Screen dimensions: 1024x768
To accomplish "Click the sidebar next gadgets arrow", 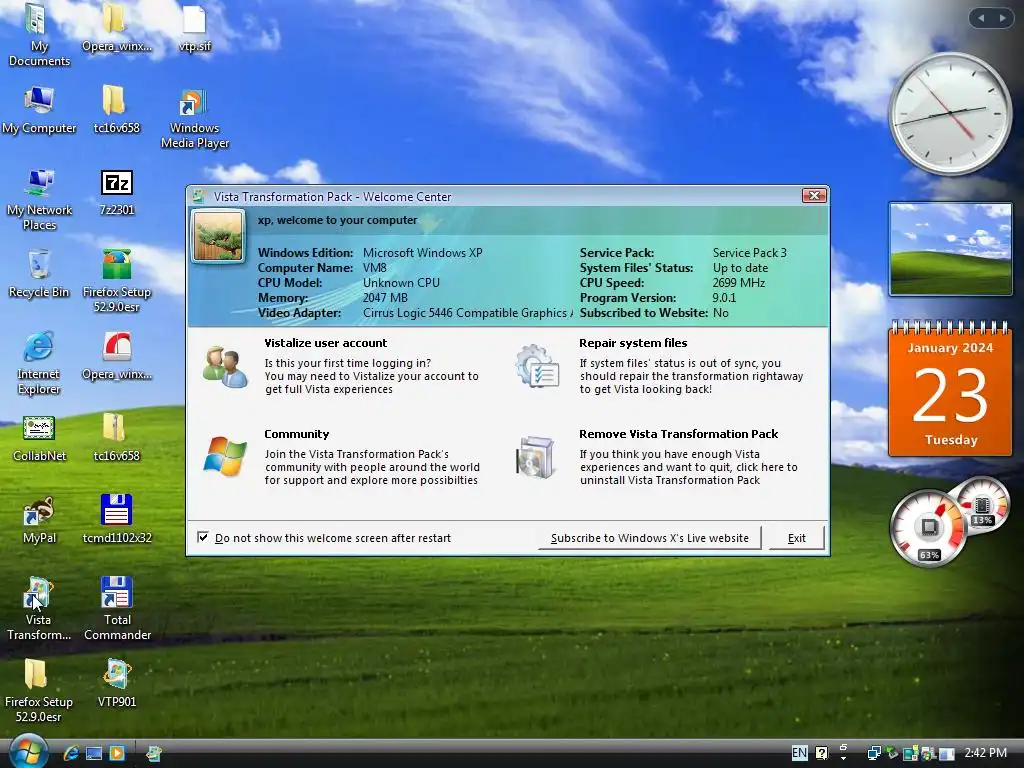I will (1002, 18).
